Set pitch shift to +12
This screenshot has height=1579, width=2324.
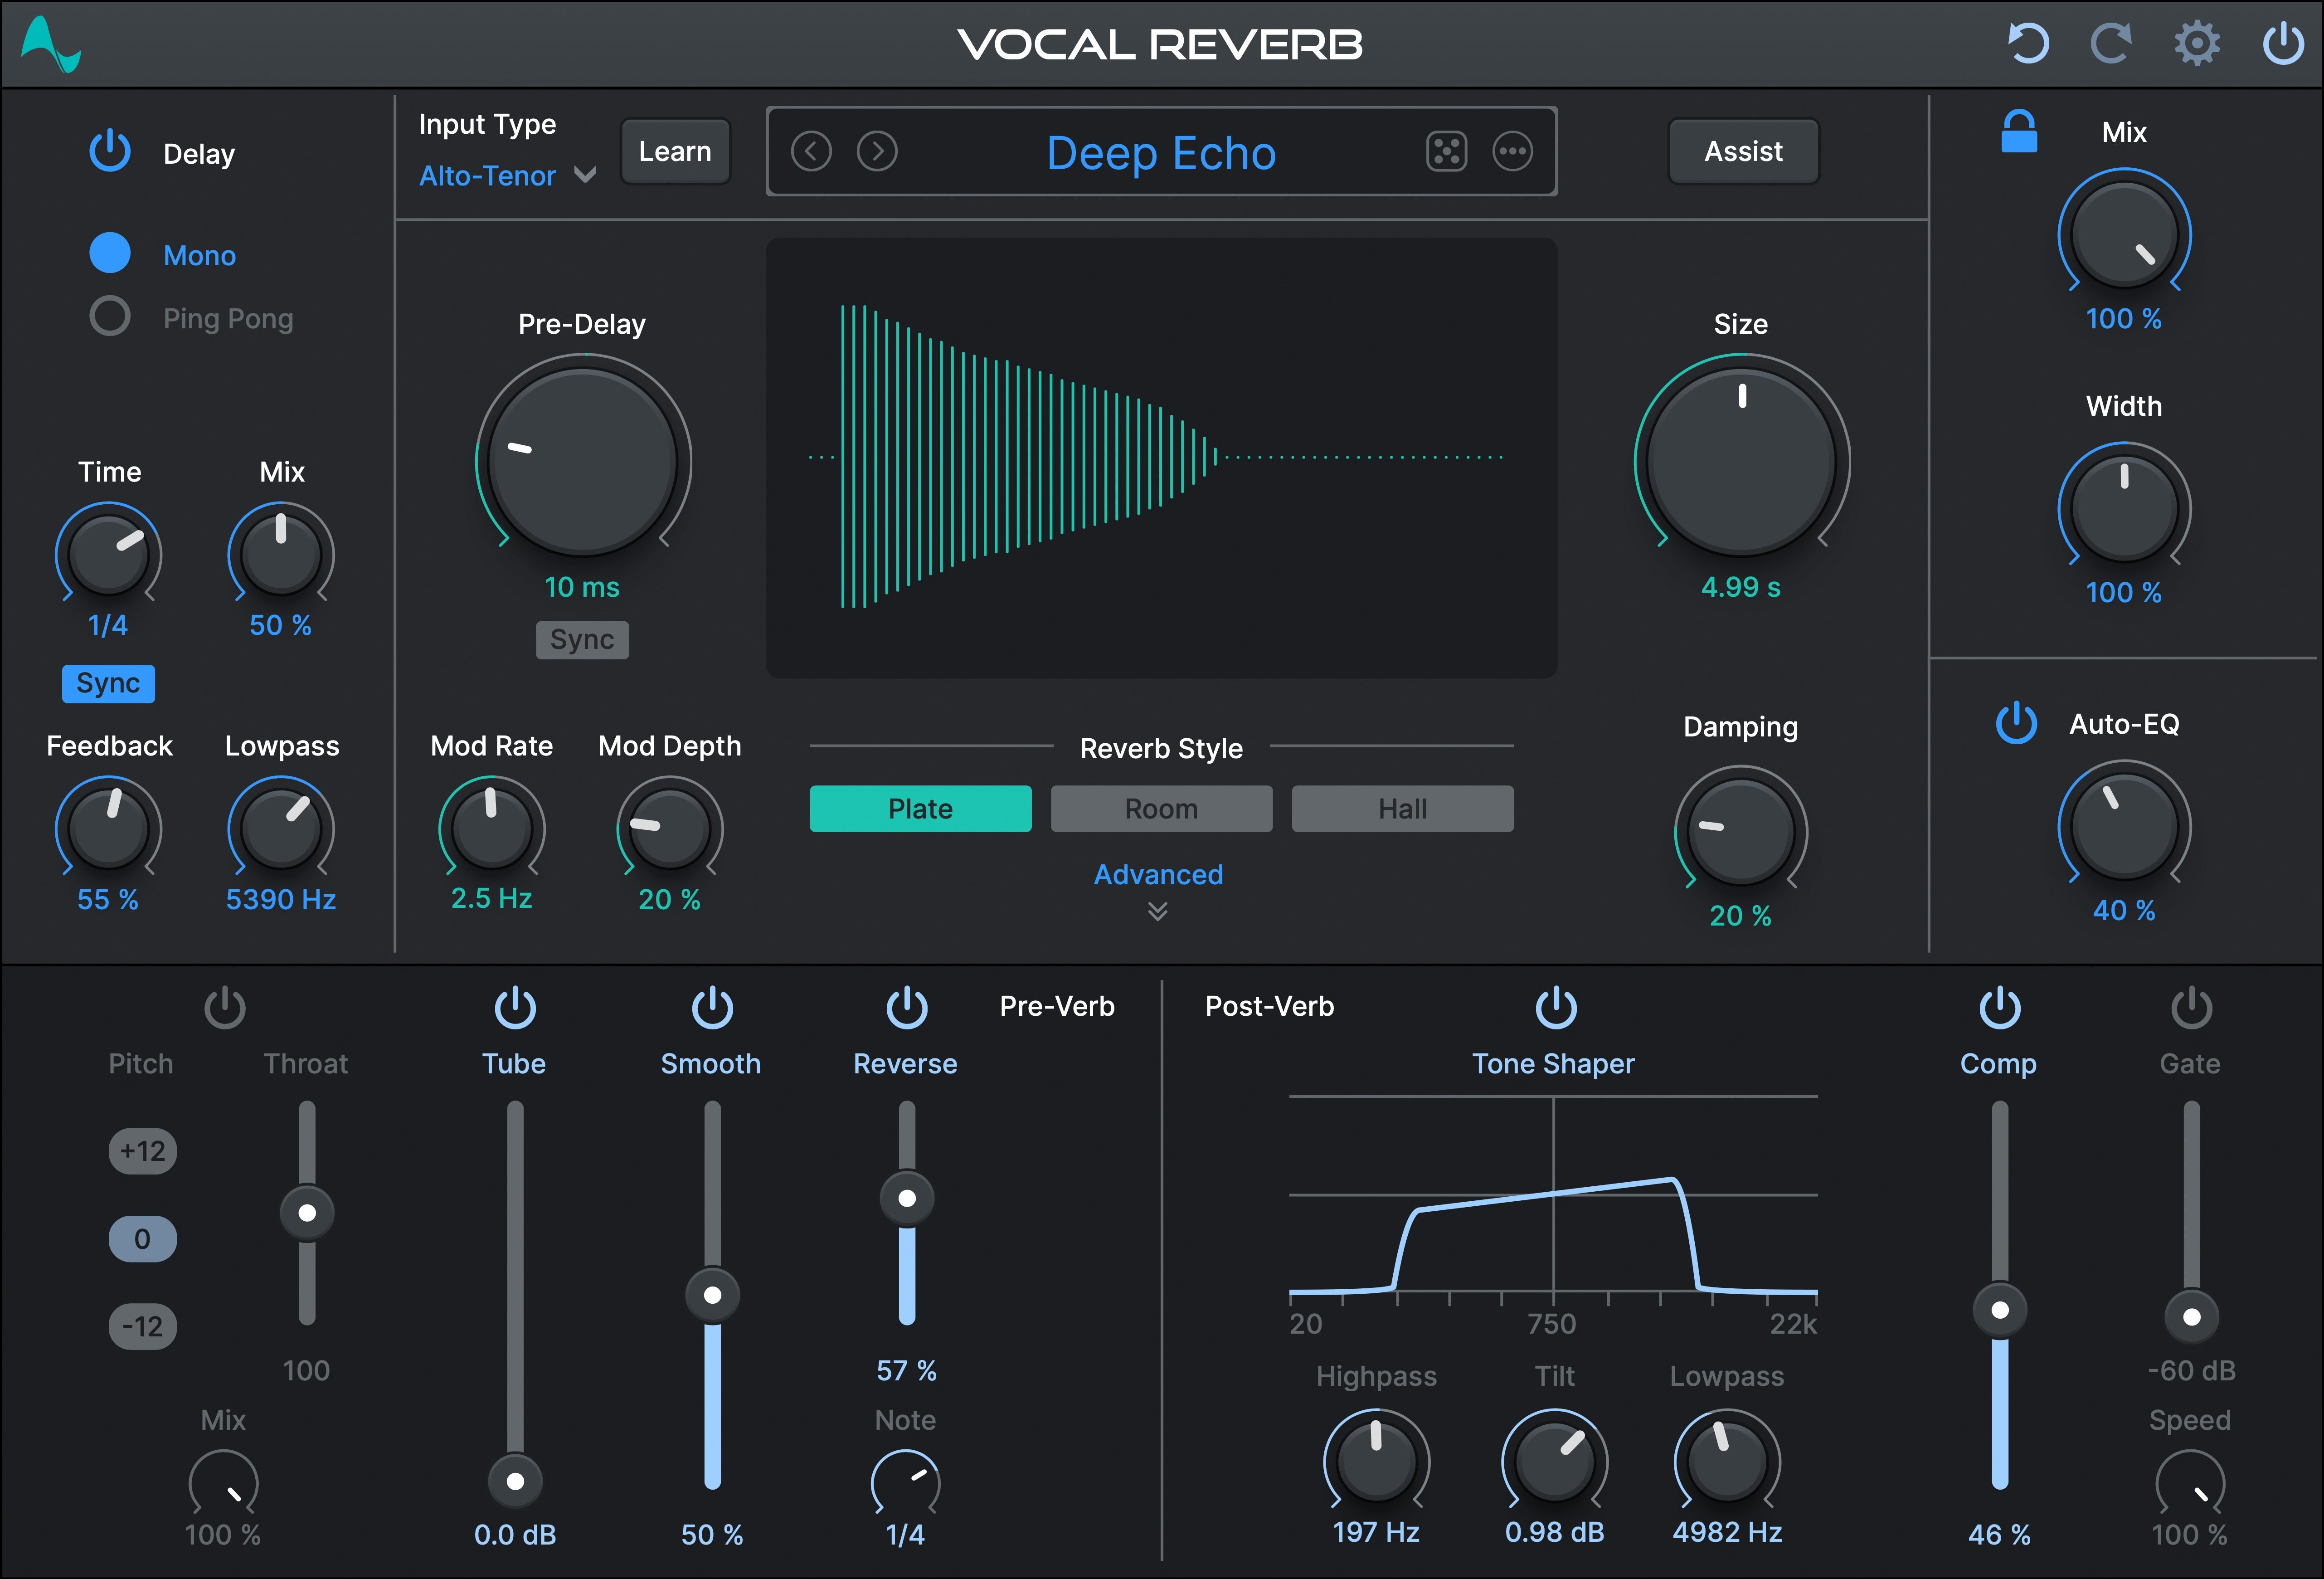pos(142,1151)
